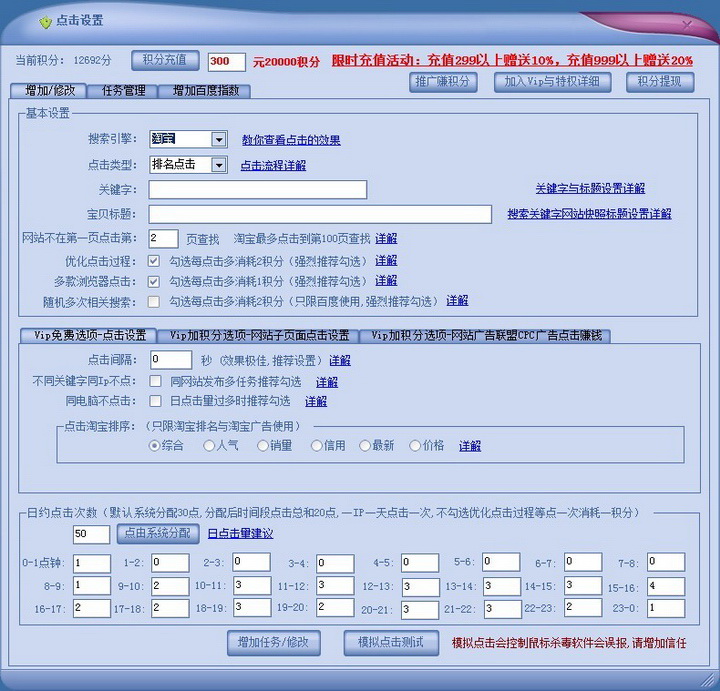Select Vip加积分选项-网站子页面点击设置 tab
Viewport: 720px width, 691px height.
click(259, 336)
